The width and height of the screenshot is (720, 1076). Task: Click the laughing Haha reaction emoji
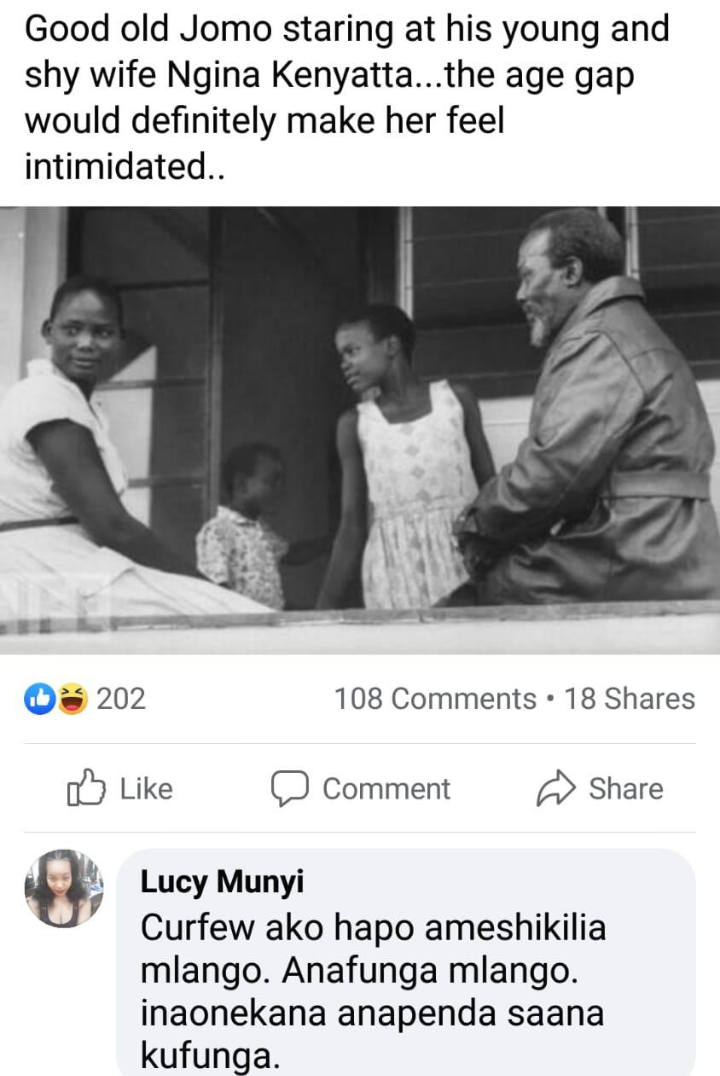tap(73, 699)
